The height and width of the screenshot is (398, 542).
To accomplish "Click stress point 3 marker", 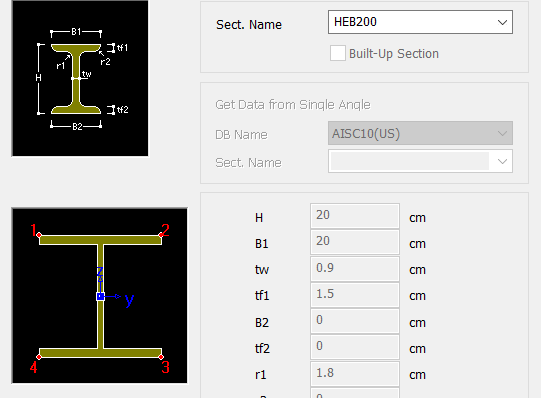I will point(161,357).
